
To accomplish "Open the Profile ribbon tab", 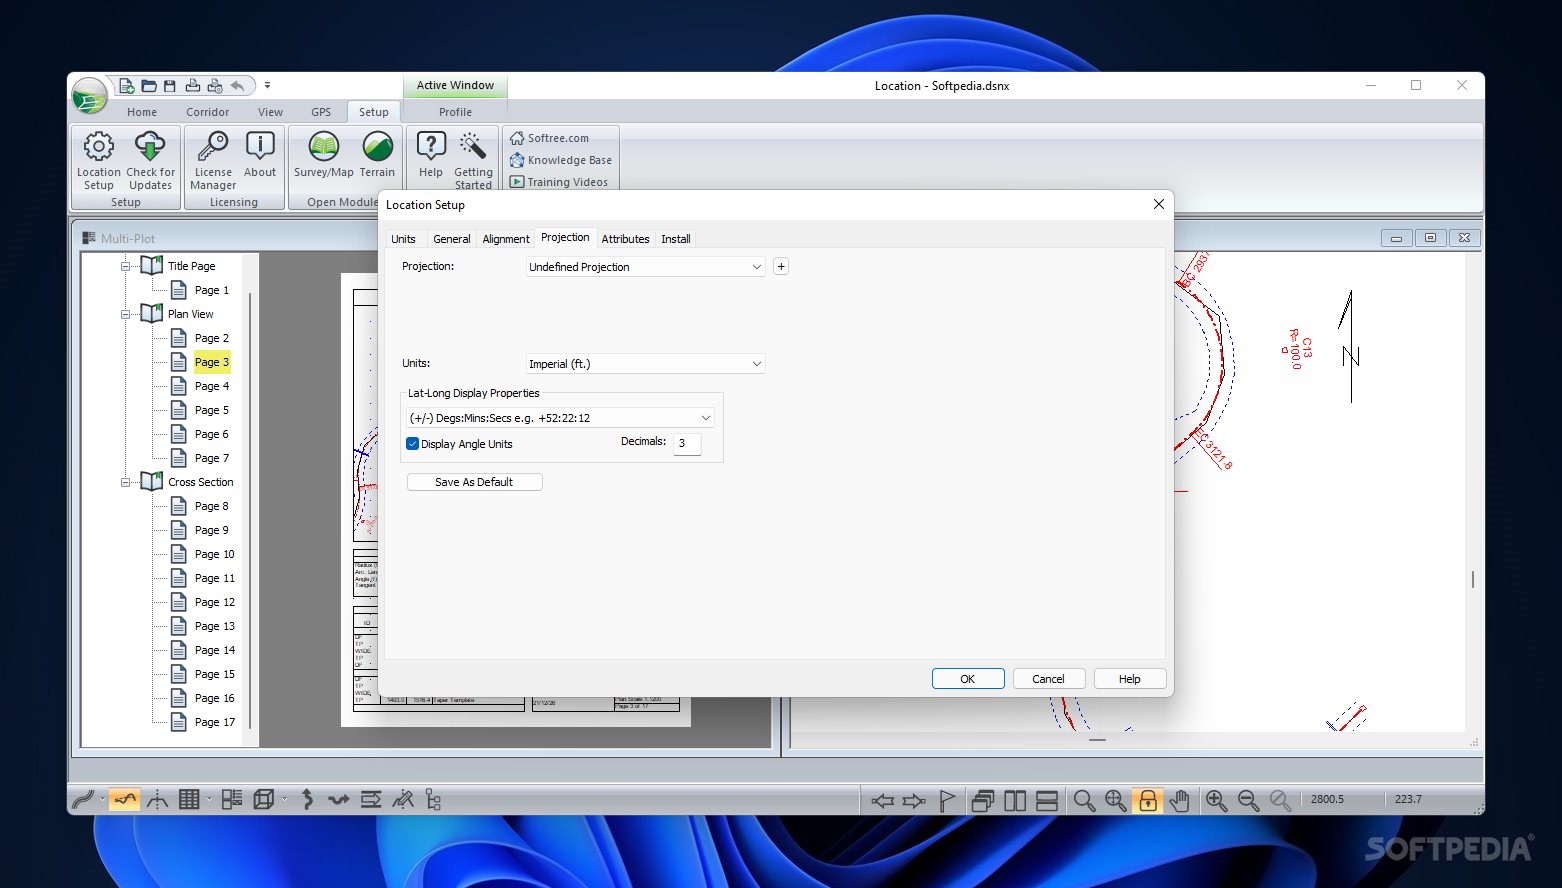I will pyautogui.click(x=455, y=112).
